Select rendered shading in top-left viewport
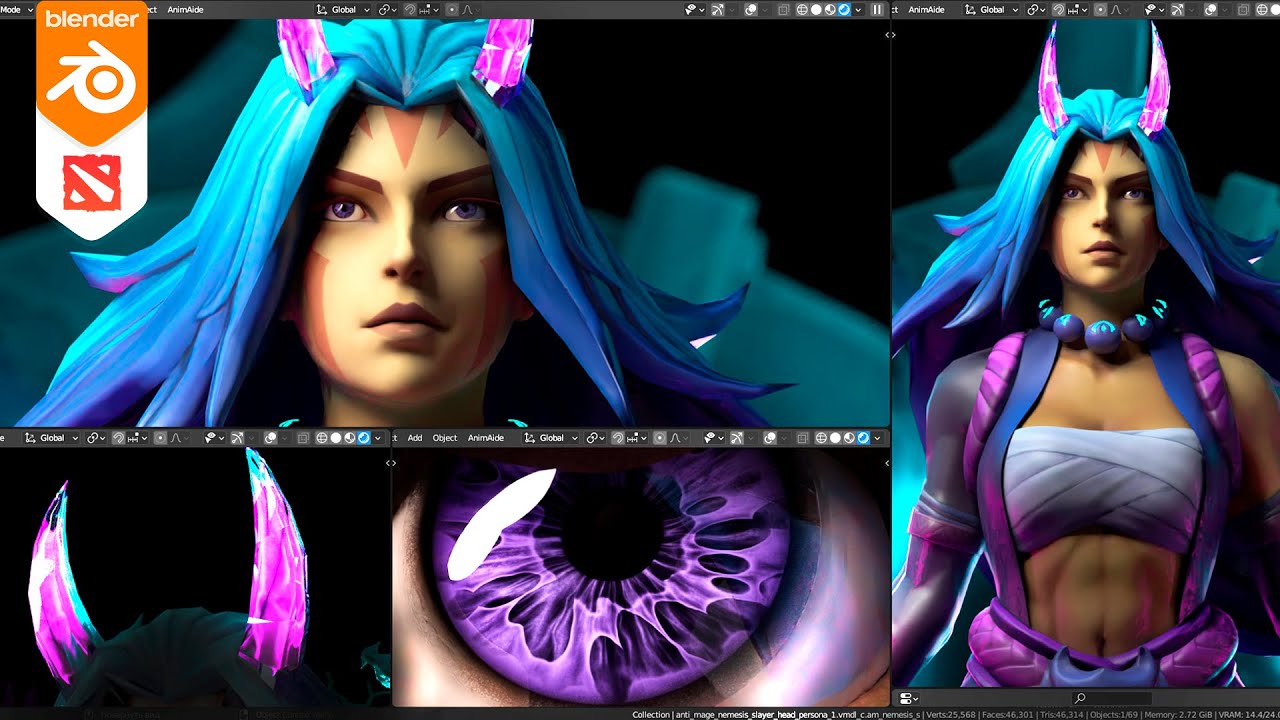The width and height of the screenshot is (1280, 720). click(844, 9)
